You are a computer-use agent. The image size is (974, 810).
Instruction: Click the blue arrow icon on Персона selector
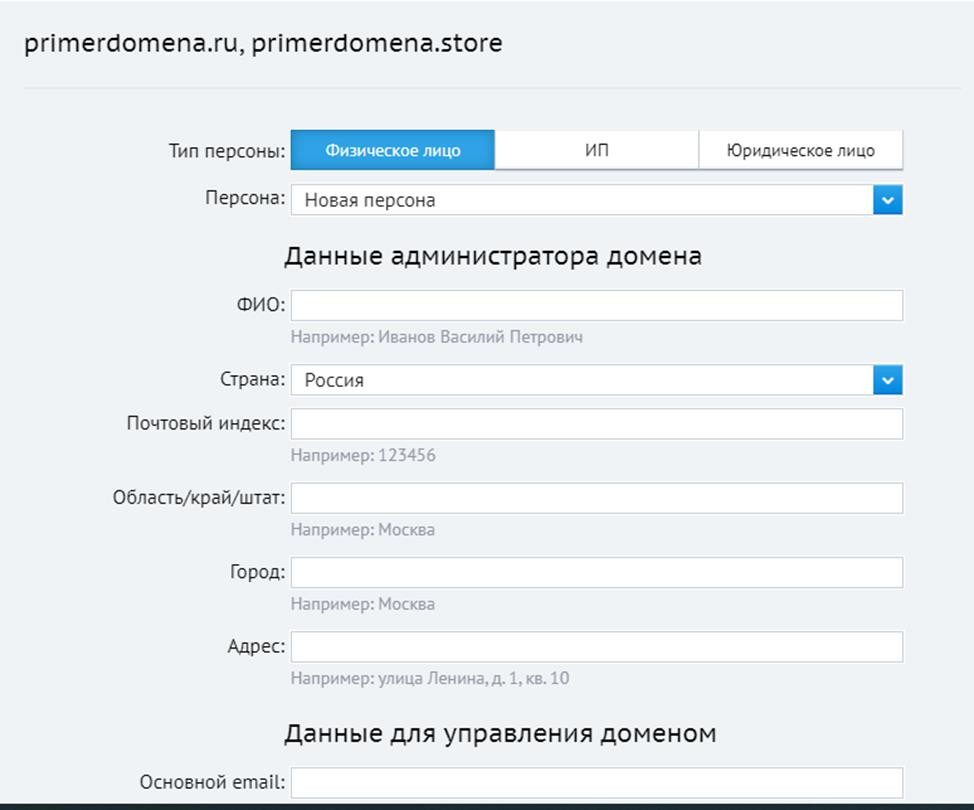[887, 200]
